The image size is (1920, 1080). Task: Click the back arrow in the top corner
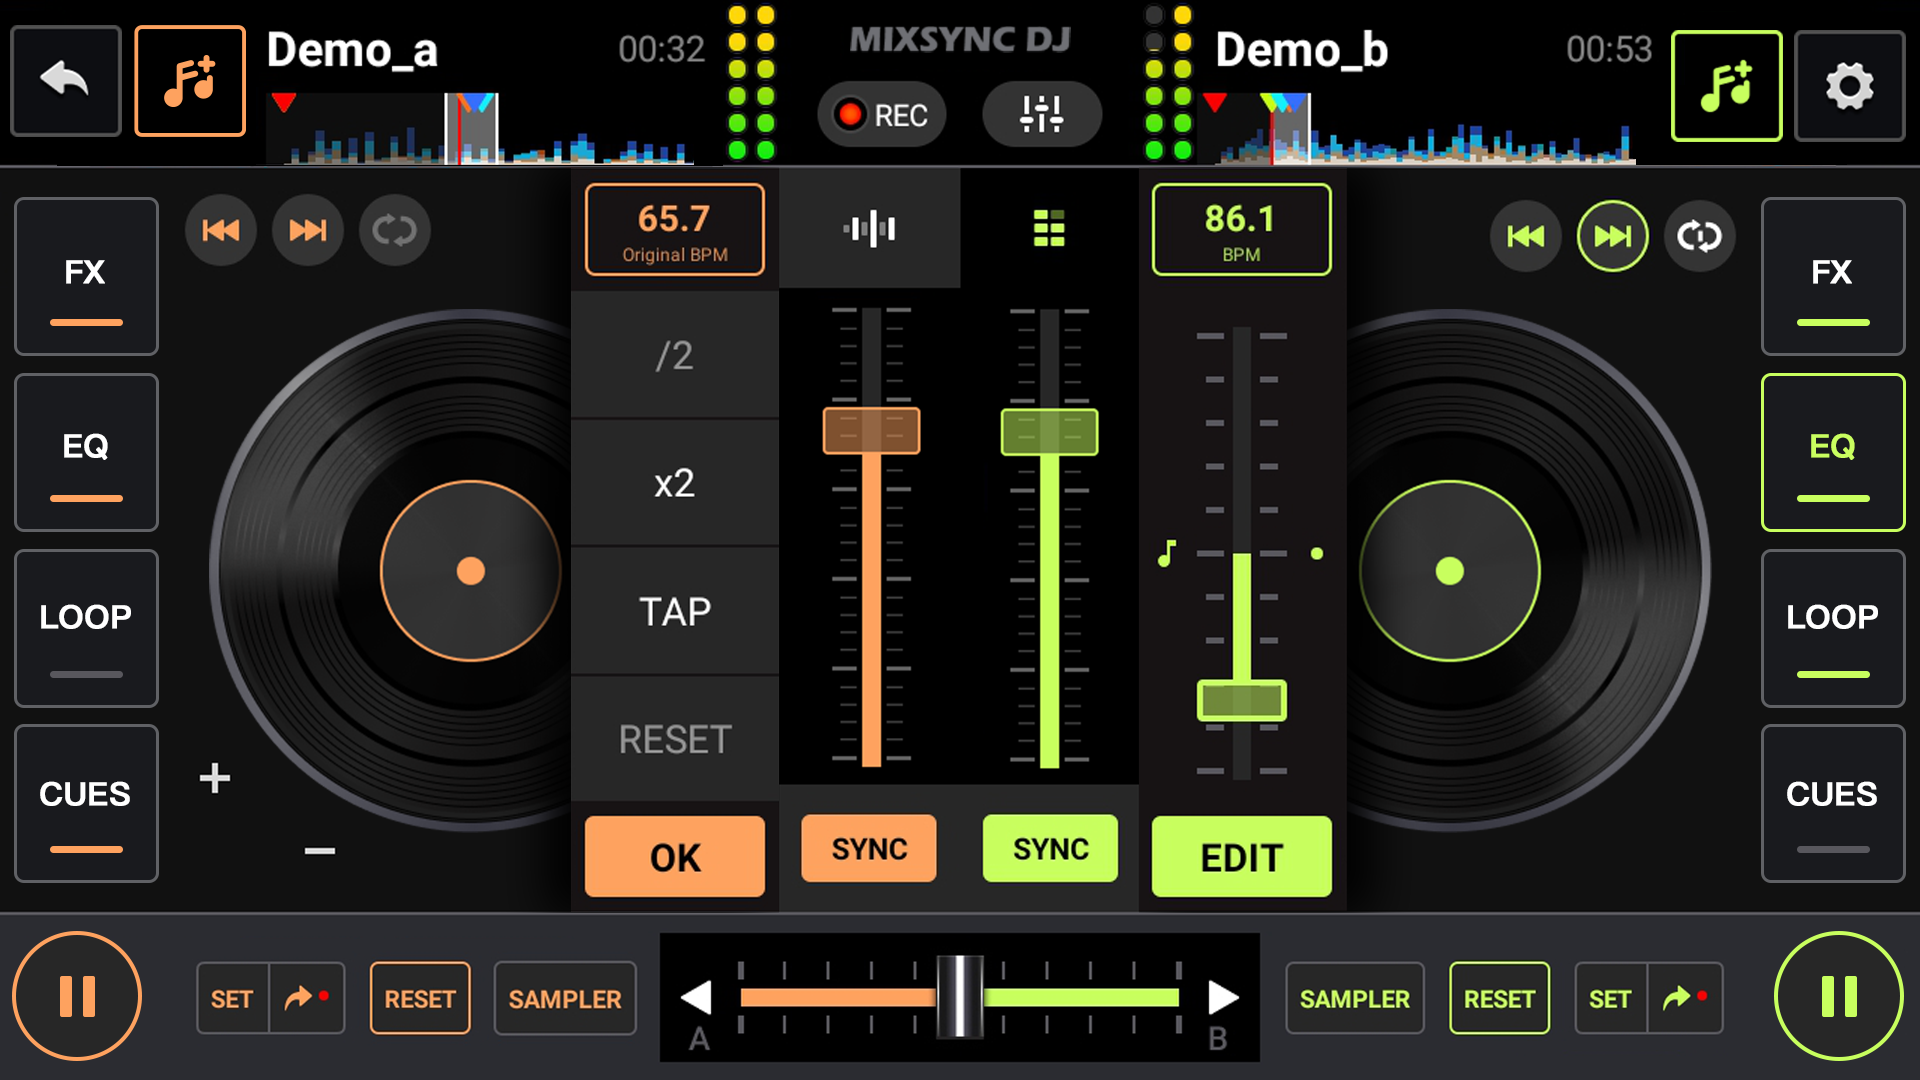point(64,80)
